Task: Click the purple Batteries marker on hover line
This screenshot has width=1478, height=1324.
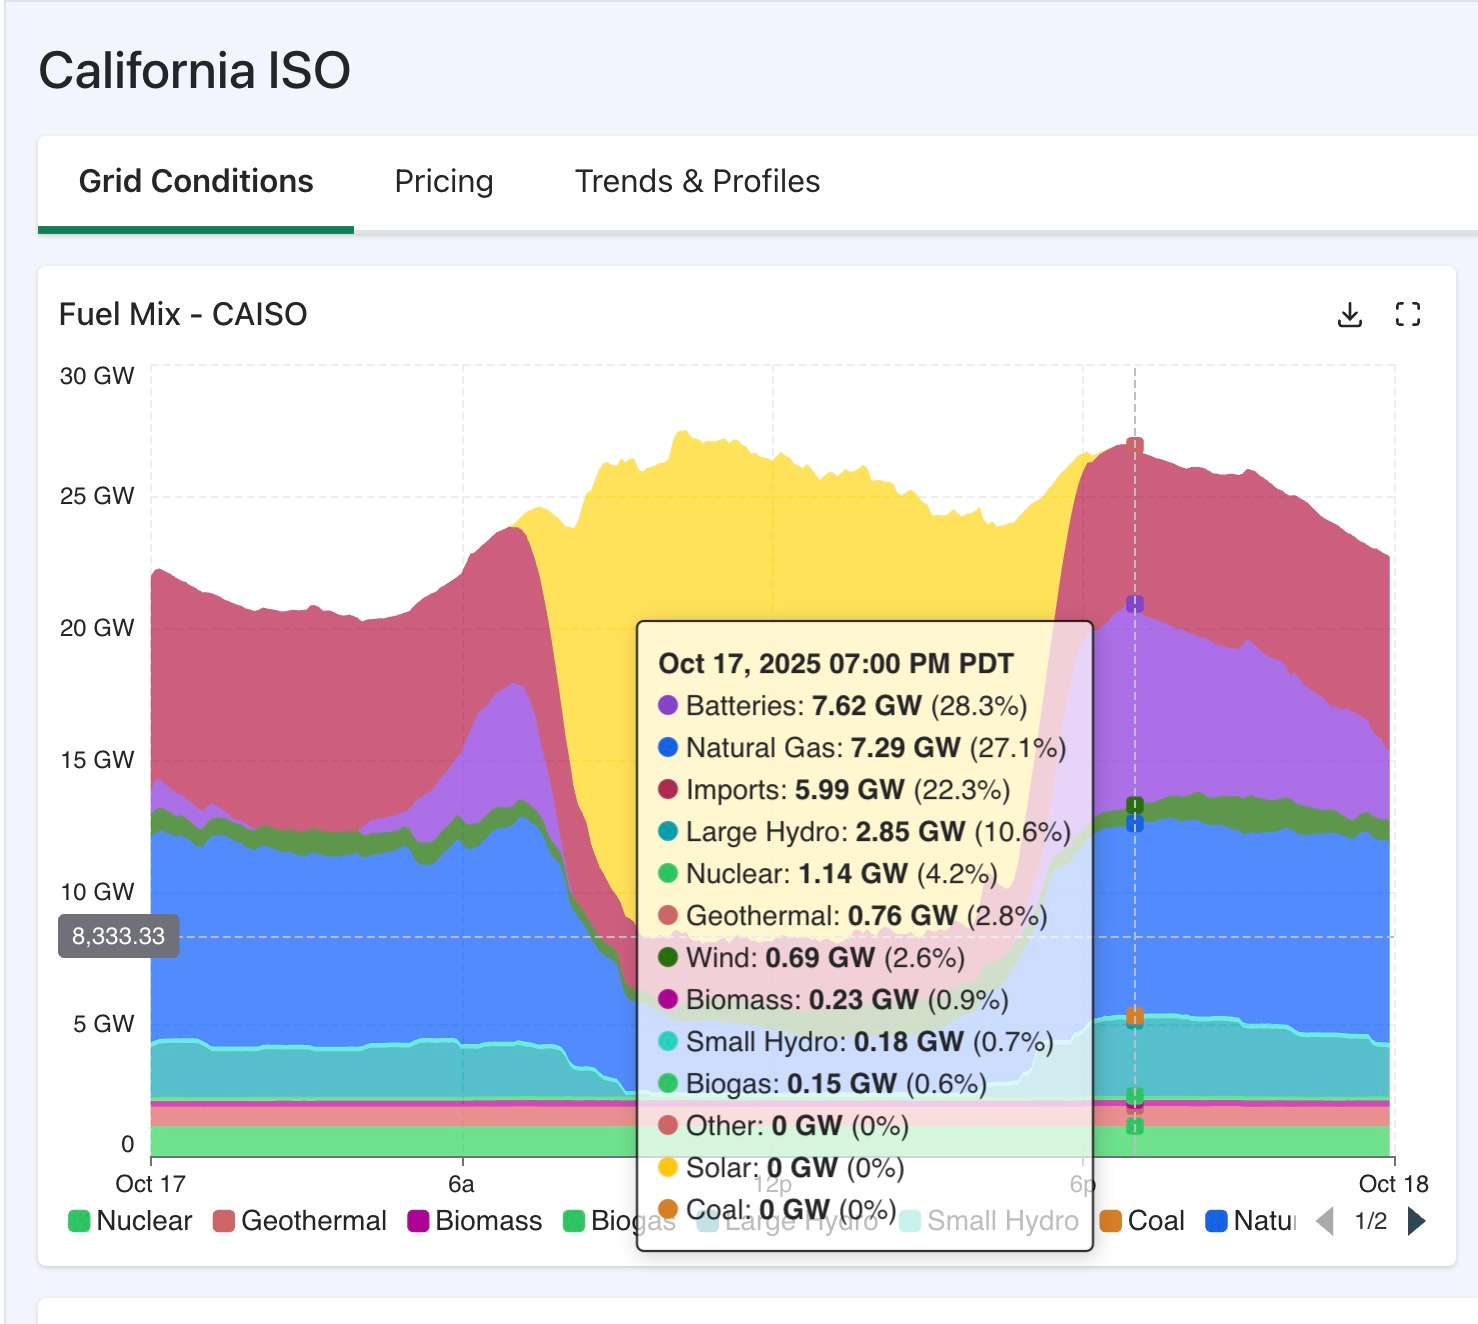Action: click(1134, 604)
